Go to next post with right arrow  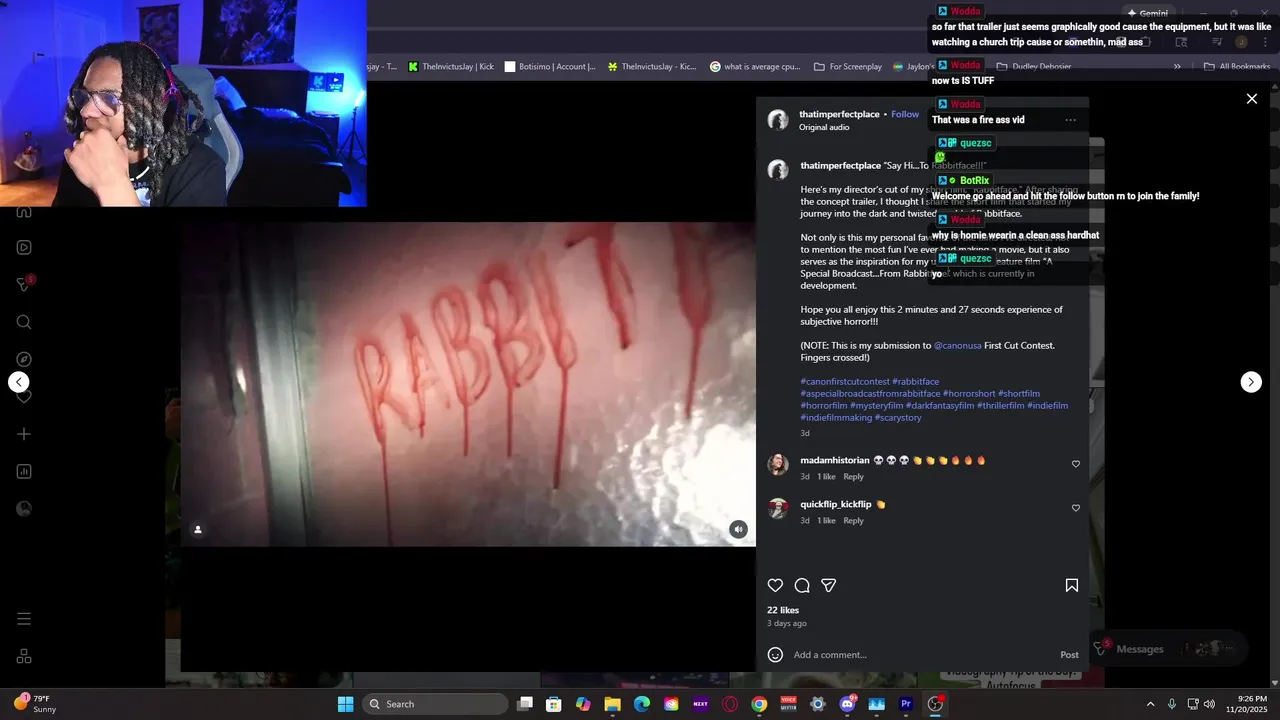coord(1251,382)
